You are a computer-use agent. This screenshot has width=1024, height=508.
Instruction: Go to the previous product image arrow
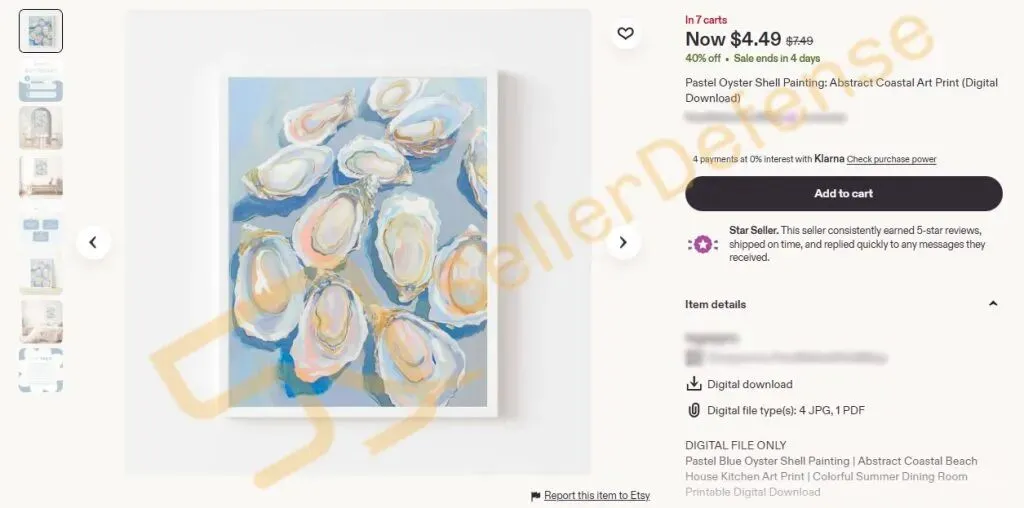click(x=93, y=242)
